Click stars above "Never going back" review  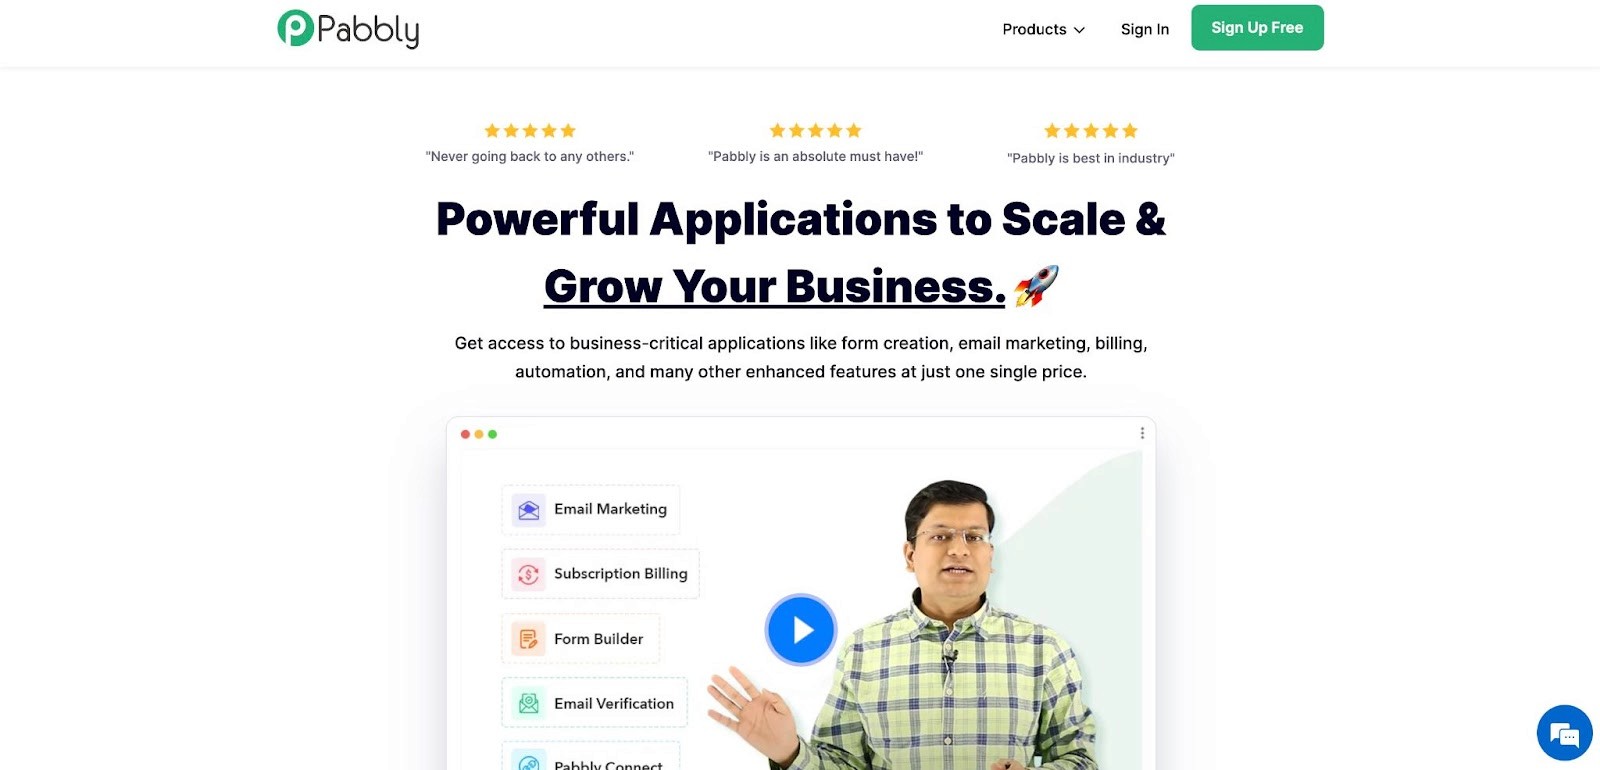pos(530,131)
